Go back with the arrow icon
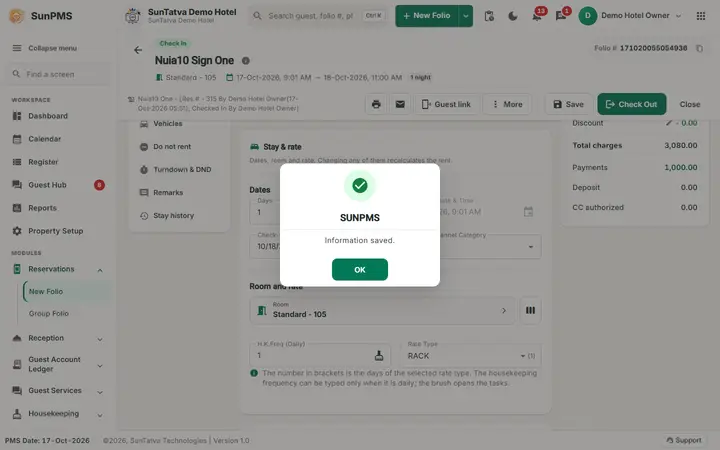The width and height of the screenshot is (720, 450). [x=138, y=50]
